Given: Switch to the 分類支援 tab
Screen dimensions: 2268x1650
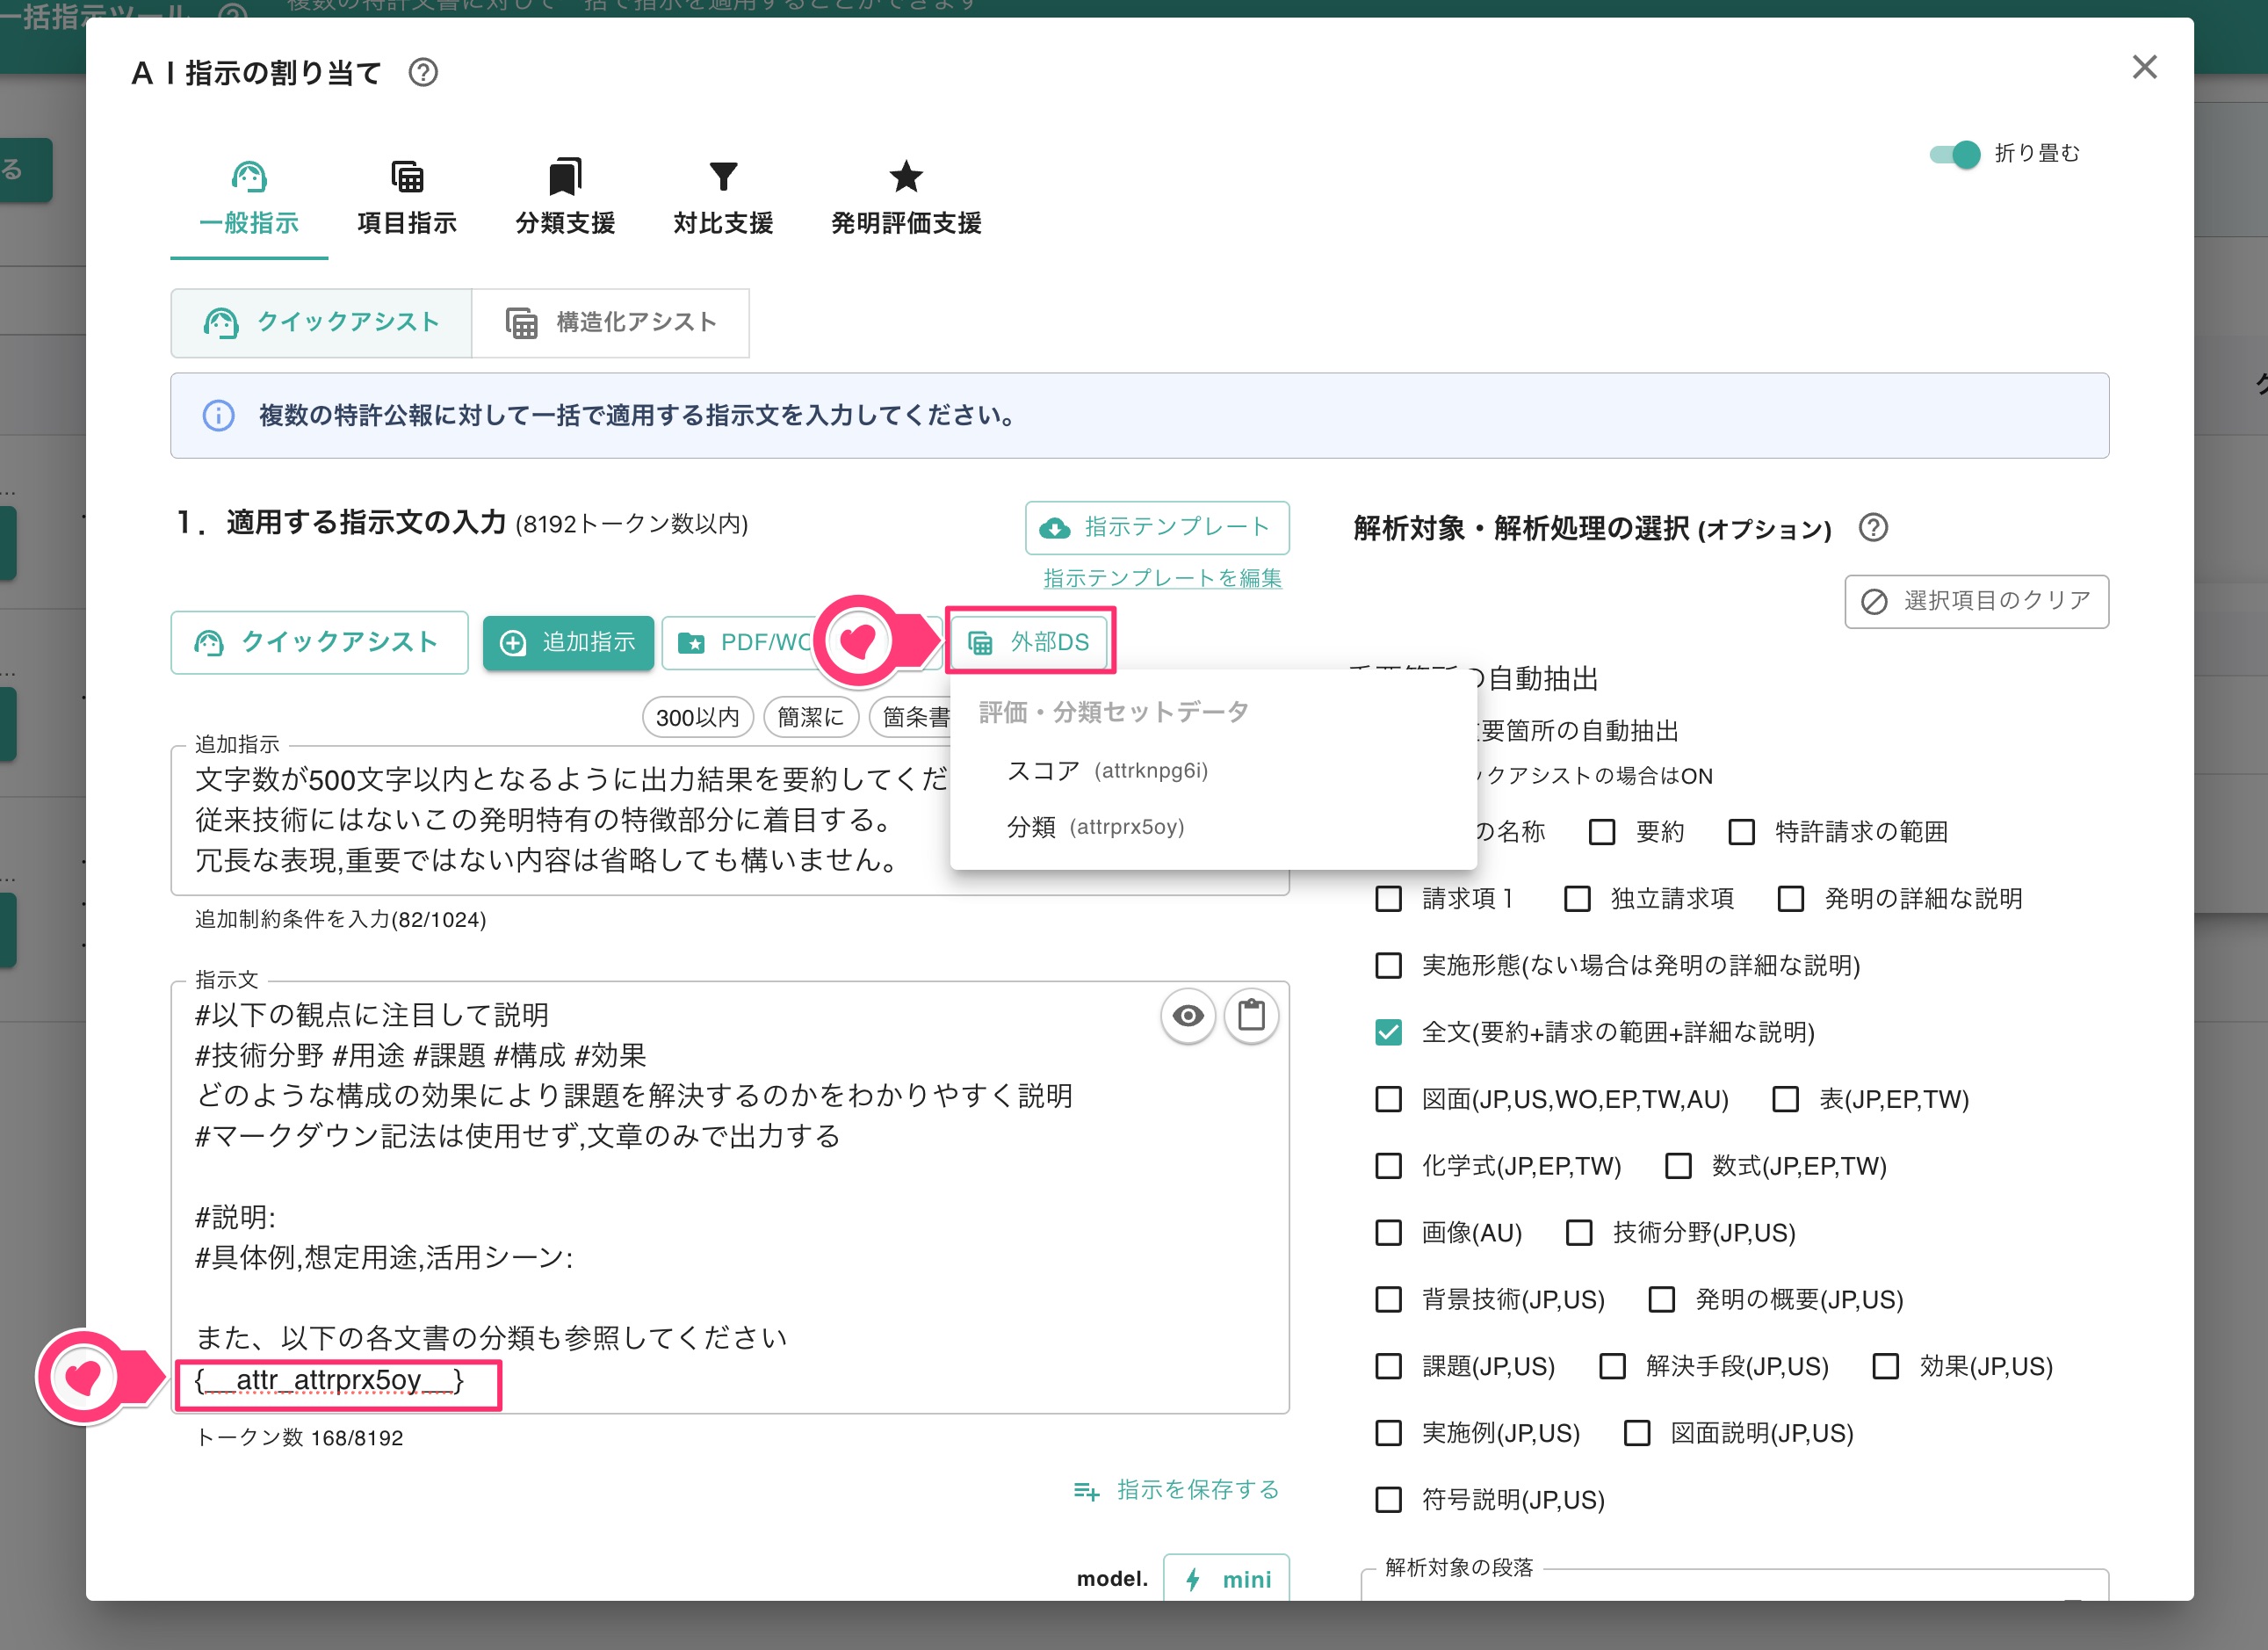Looking at the screenshot, I should (564, 196).
